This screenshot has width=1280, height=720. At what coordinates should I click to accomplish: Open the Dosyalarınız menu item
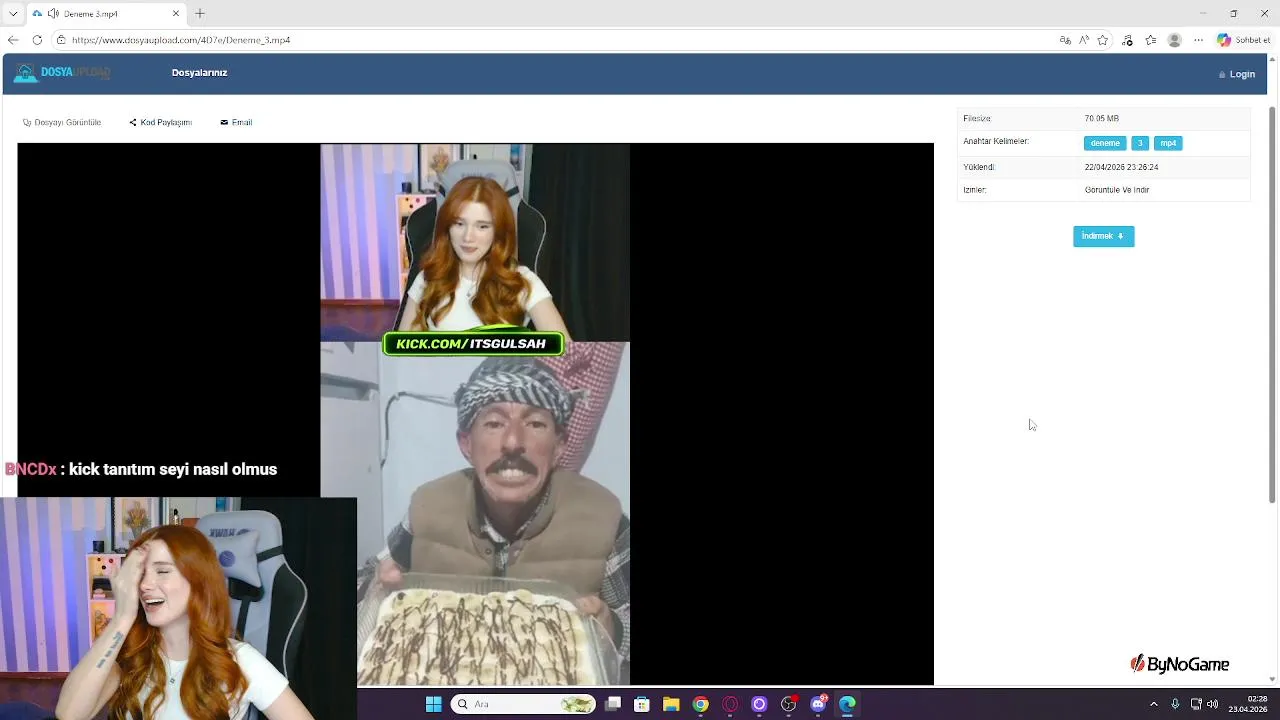point(199,73)
